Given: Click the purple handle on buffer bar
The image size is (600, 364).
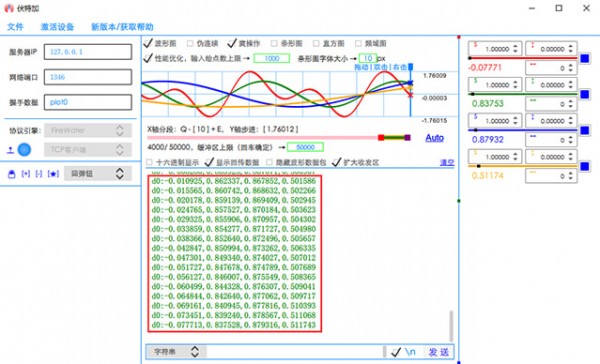Looking at the screenshot, I should click(x=408, y=137).
